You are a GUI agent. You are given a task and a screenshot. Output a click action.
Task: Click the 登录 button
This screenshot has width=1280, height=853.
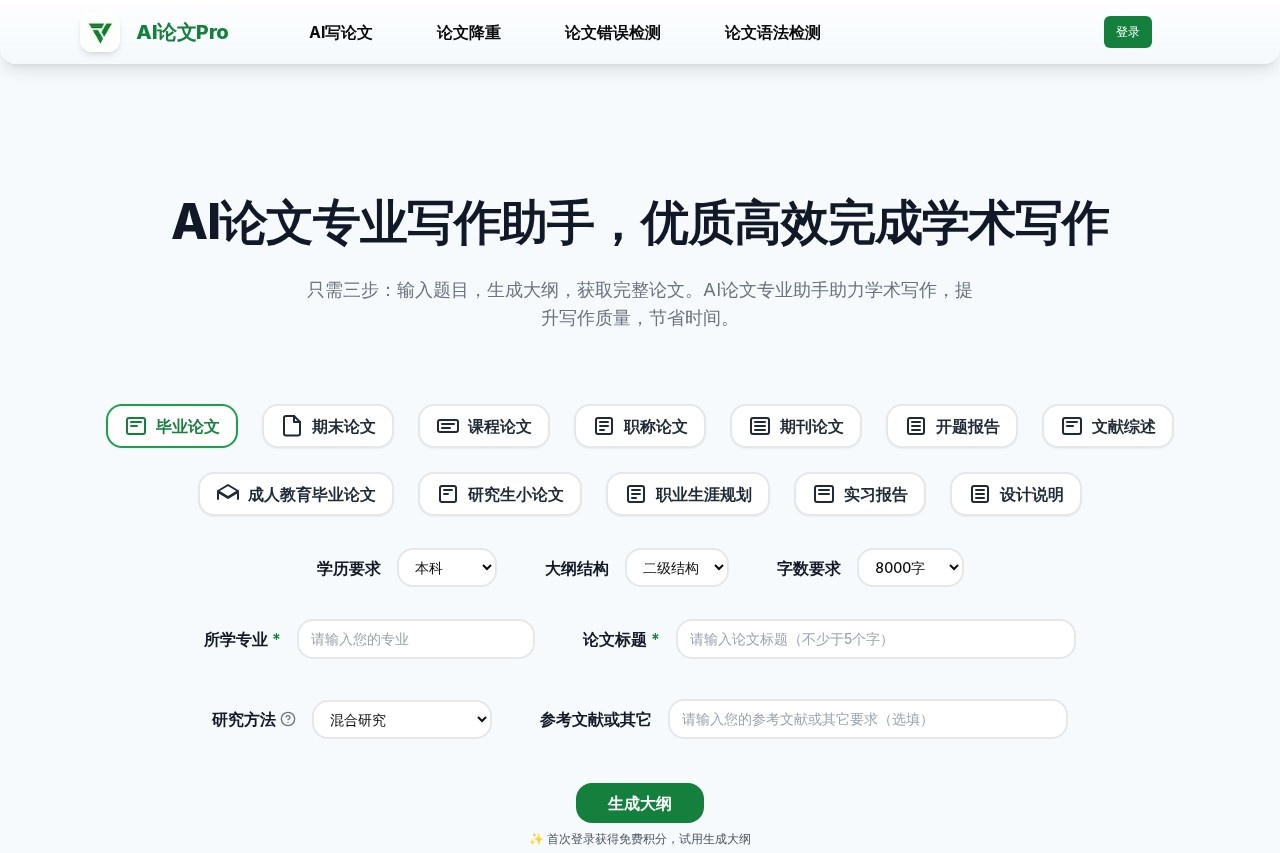(1127, 32)
